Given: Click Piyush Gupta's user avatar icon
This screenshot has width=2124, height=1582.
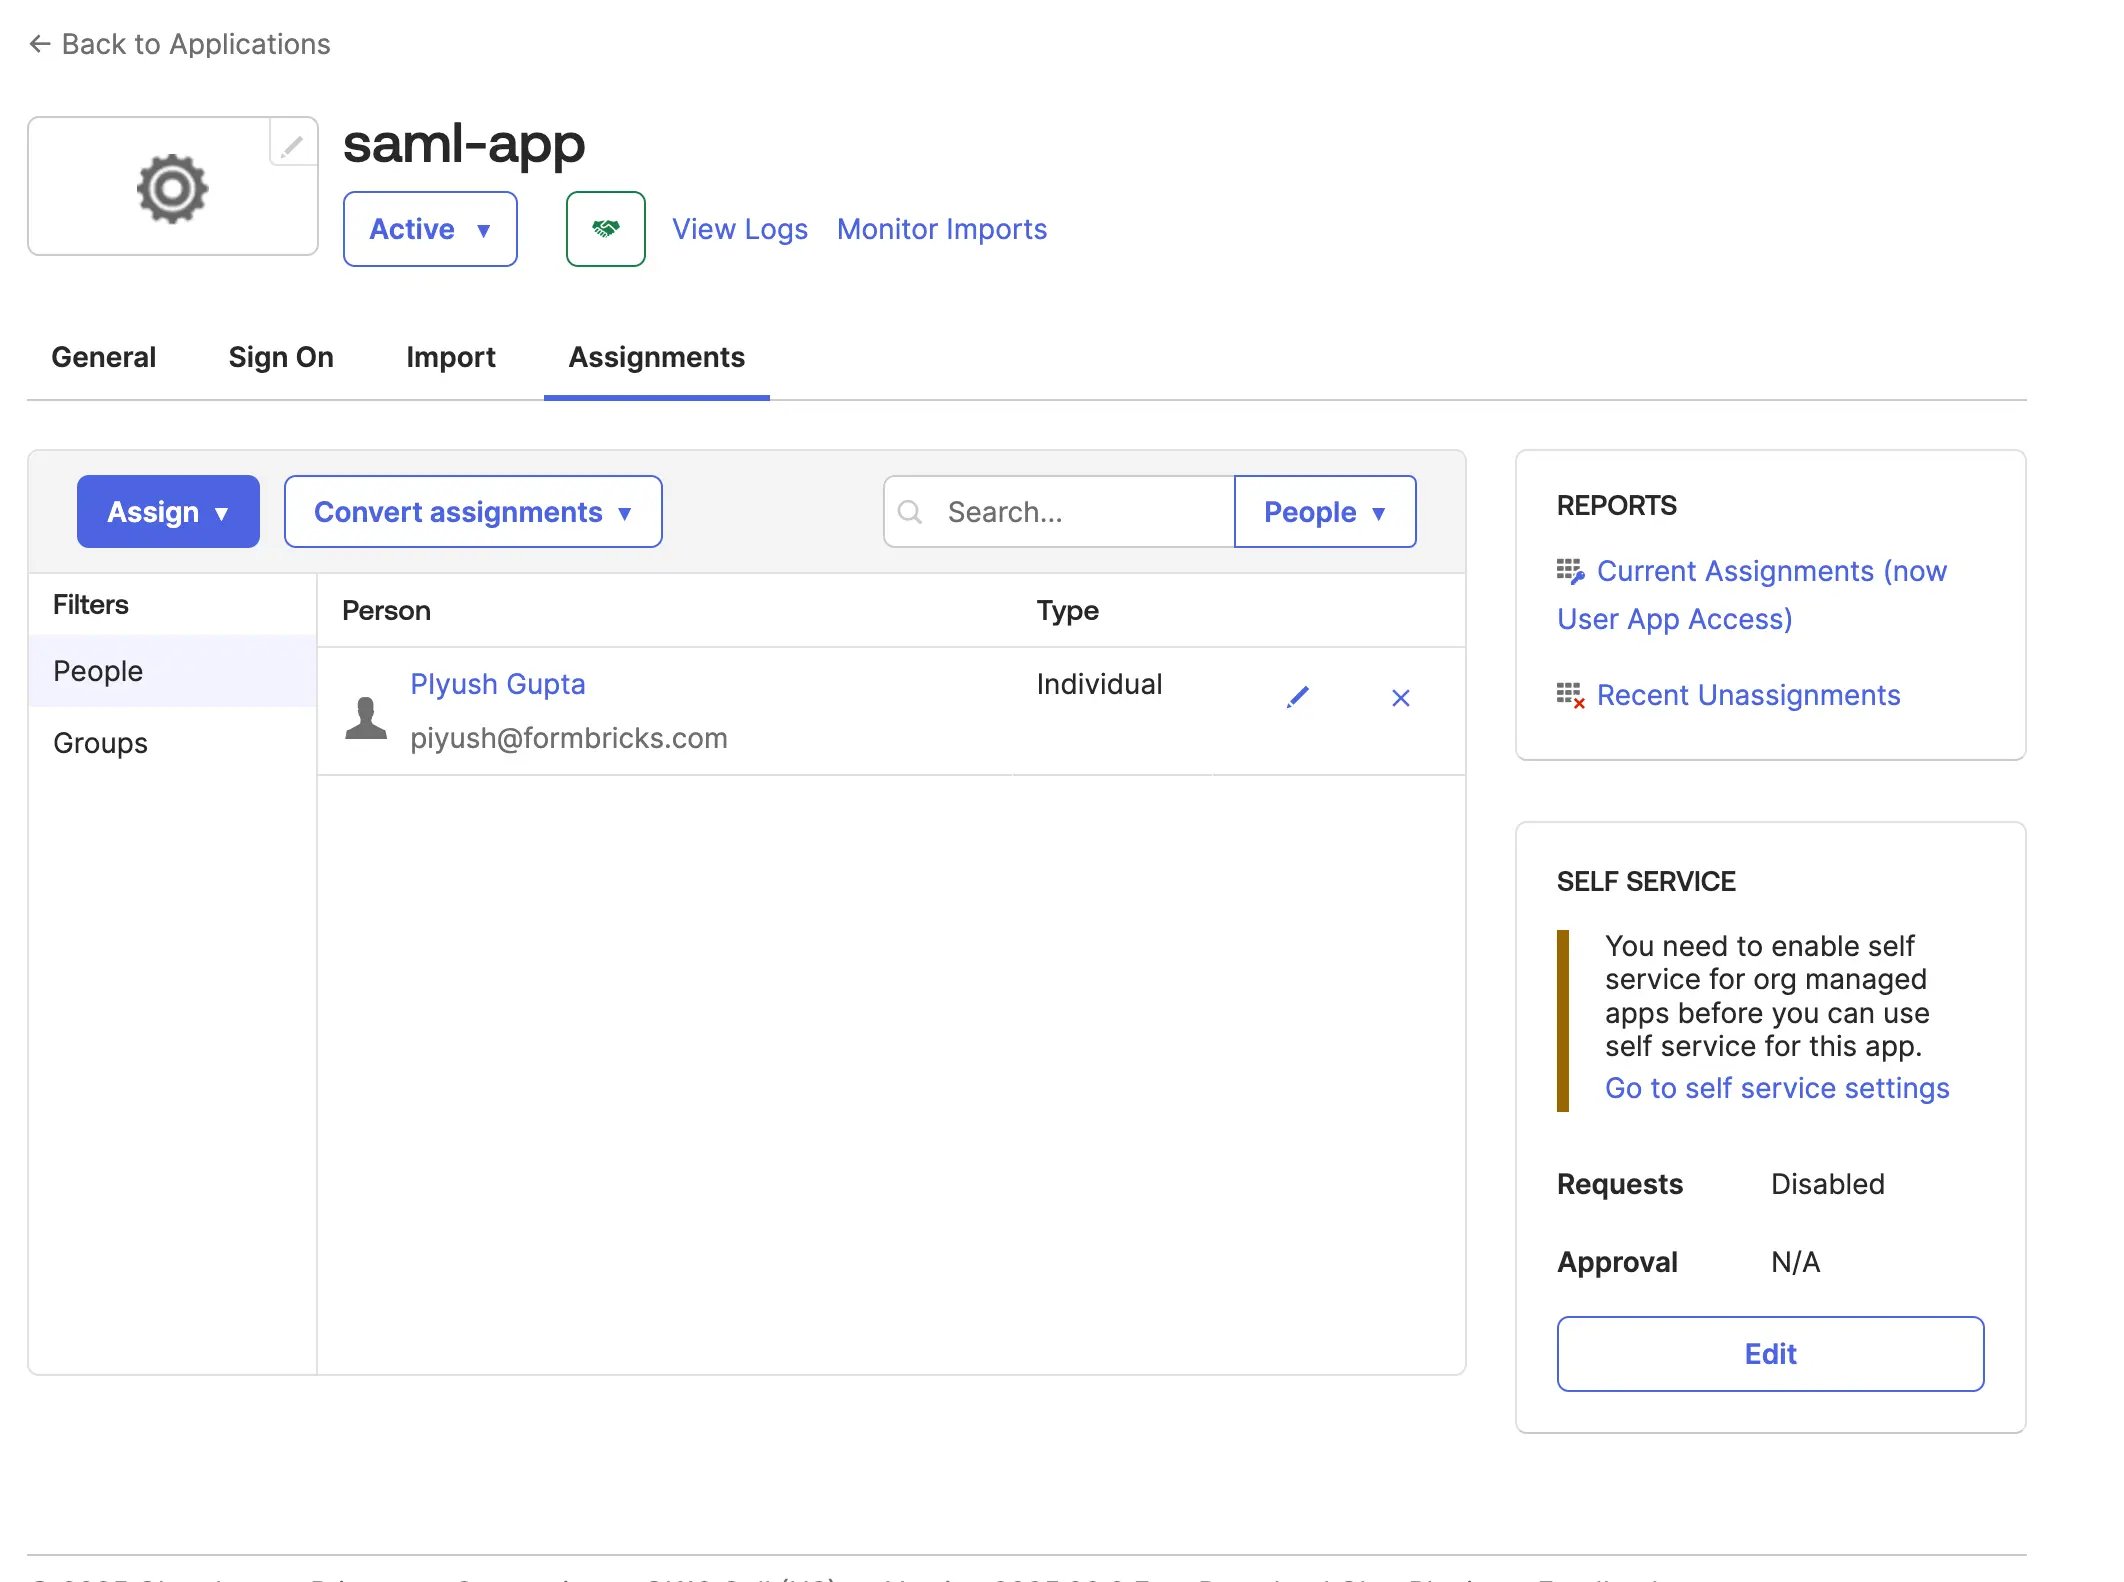Looking at the screenshot, I should [x=366, y=717].
